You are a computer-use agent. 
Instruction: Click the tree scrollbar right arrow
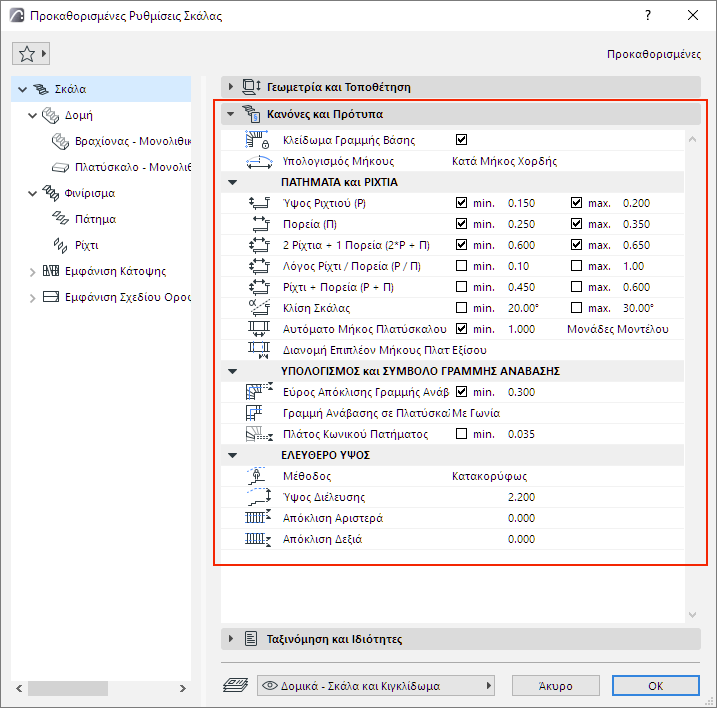tap(183, 688)
